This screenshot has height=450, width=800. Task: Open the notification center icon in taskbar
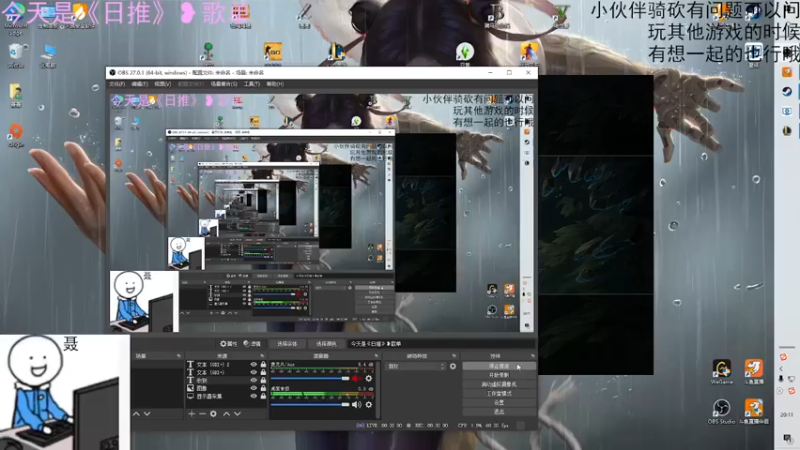click(x=787, y=437)
